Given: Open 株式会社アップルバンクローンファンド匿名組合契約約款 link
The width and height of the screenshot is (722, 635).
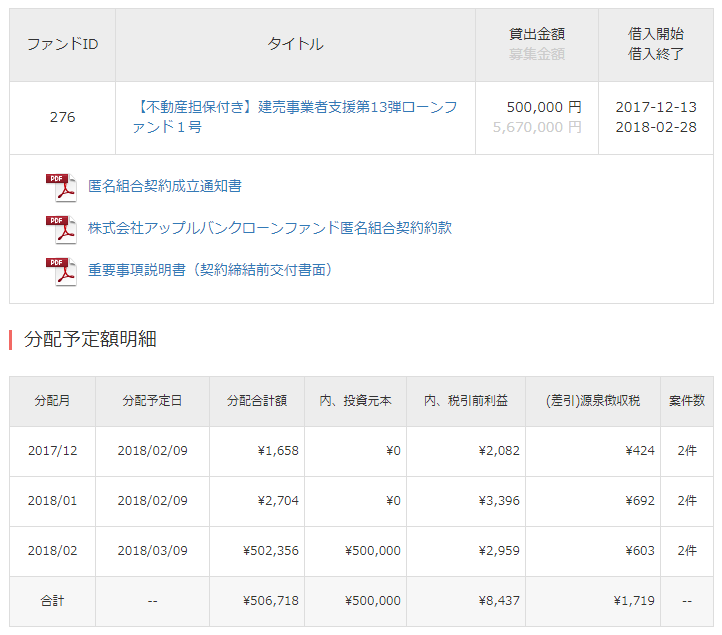Looking at the screenshot, I should pyautogui.click(x=270, y=228).
